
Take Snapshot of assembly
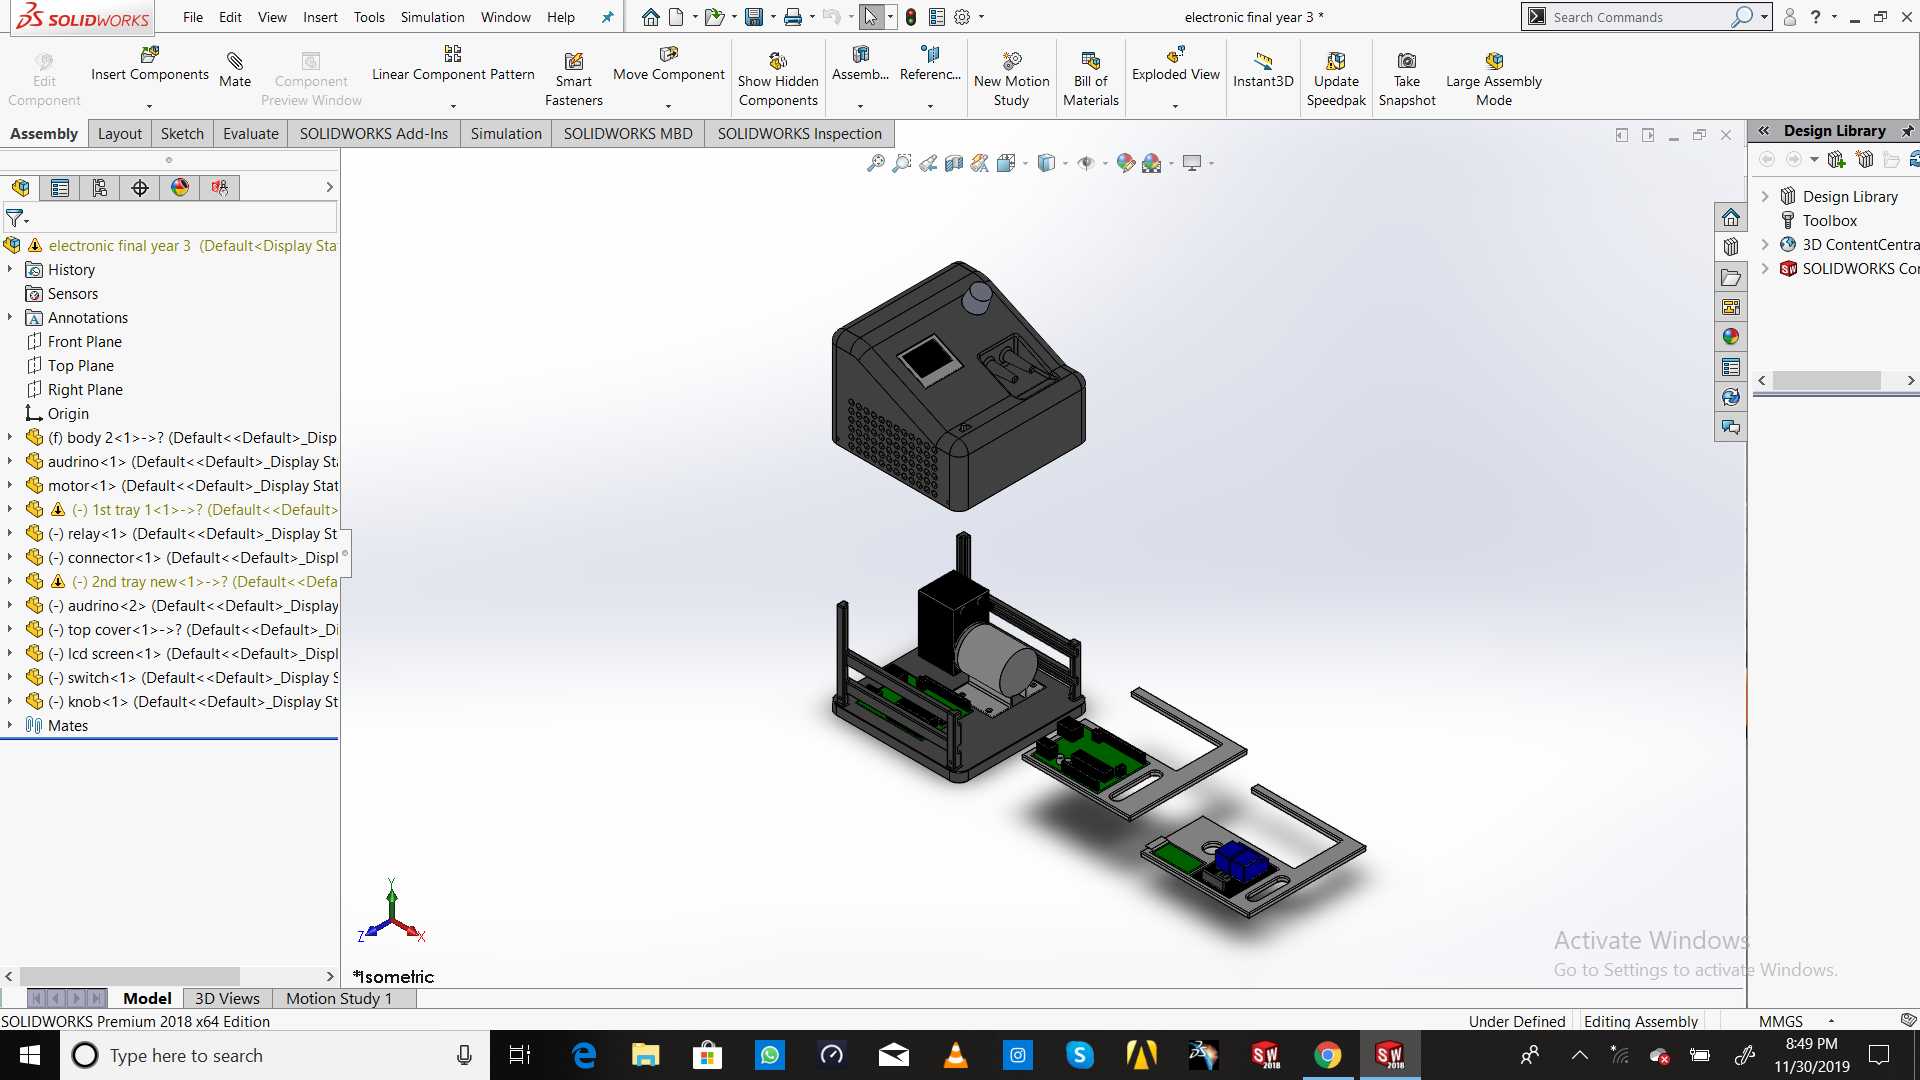[x=1407, y=79]
